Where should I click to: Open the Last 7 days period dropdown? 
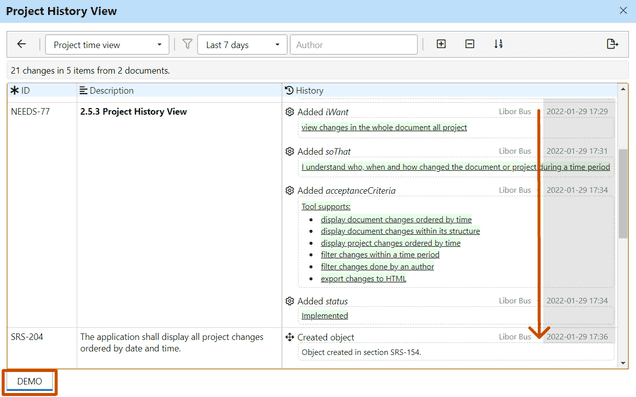242,45
